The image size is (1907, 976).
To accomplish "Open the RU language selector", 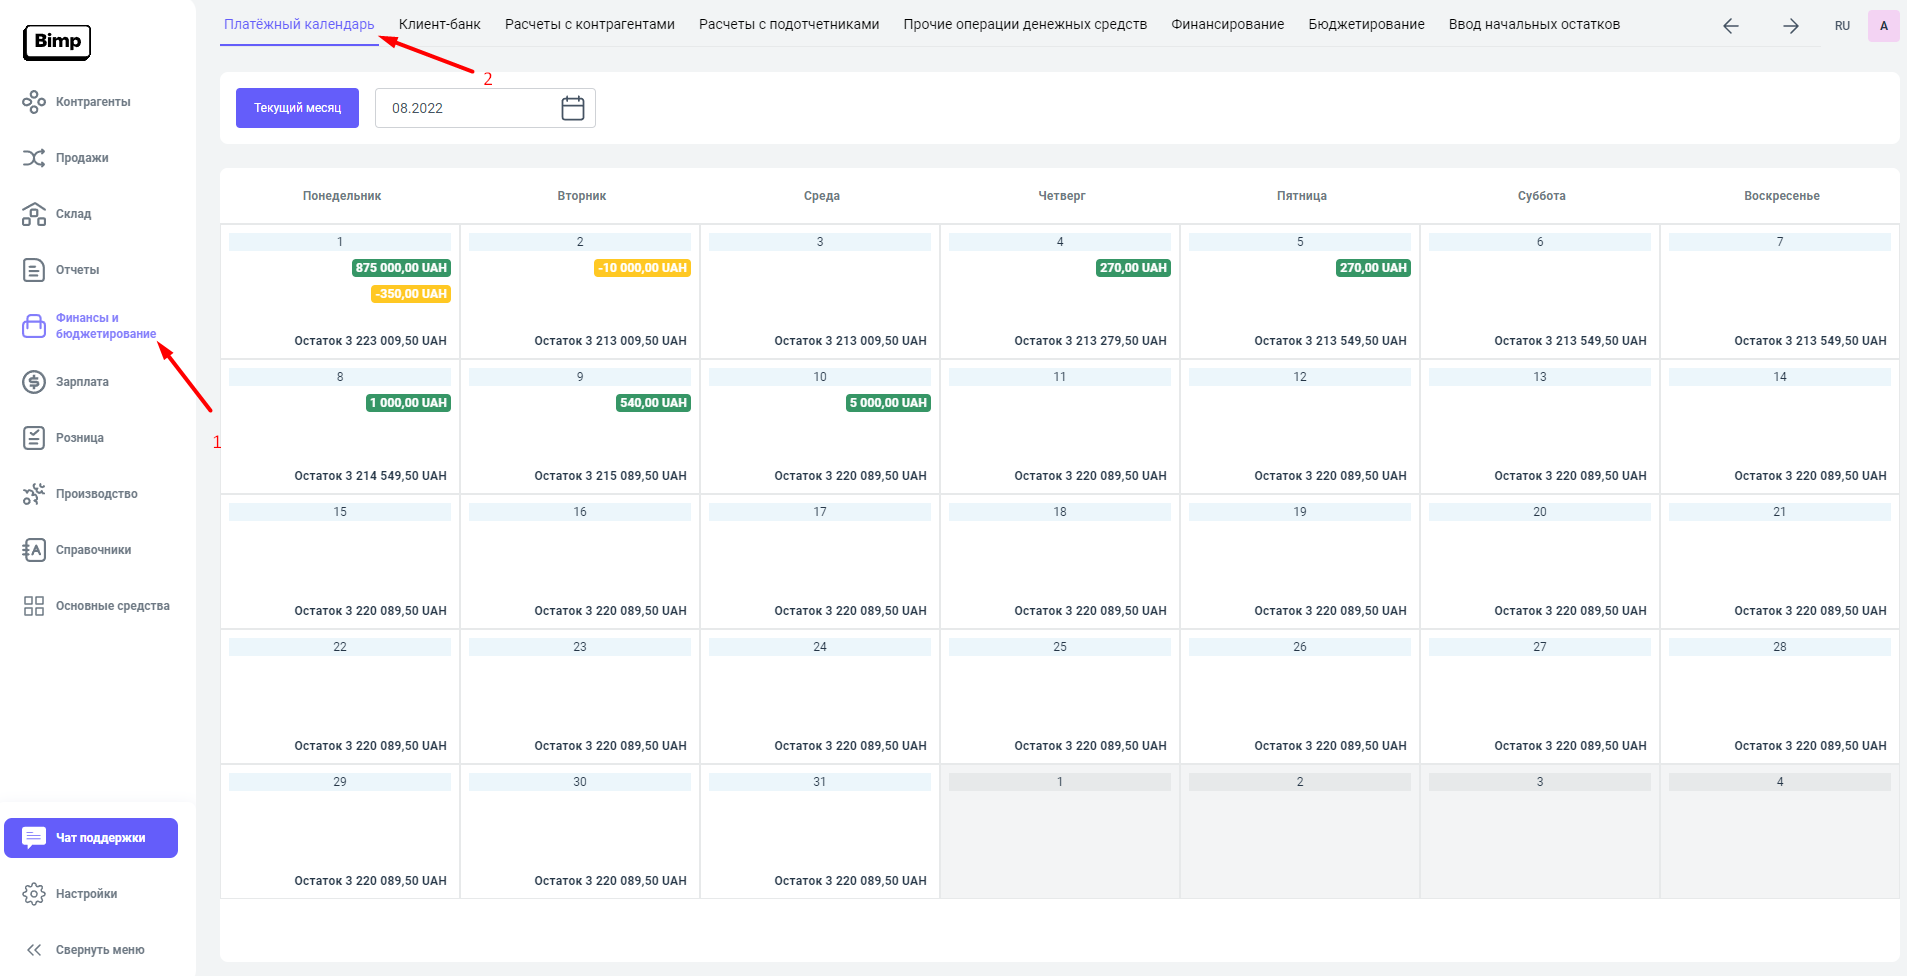I will point(1842,26).
